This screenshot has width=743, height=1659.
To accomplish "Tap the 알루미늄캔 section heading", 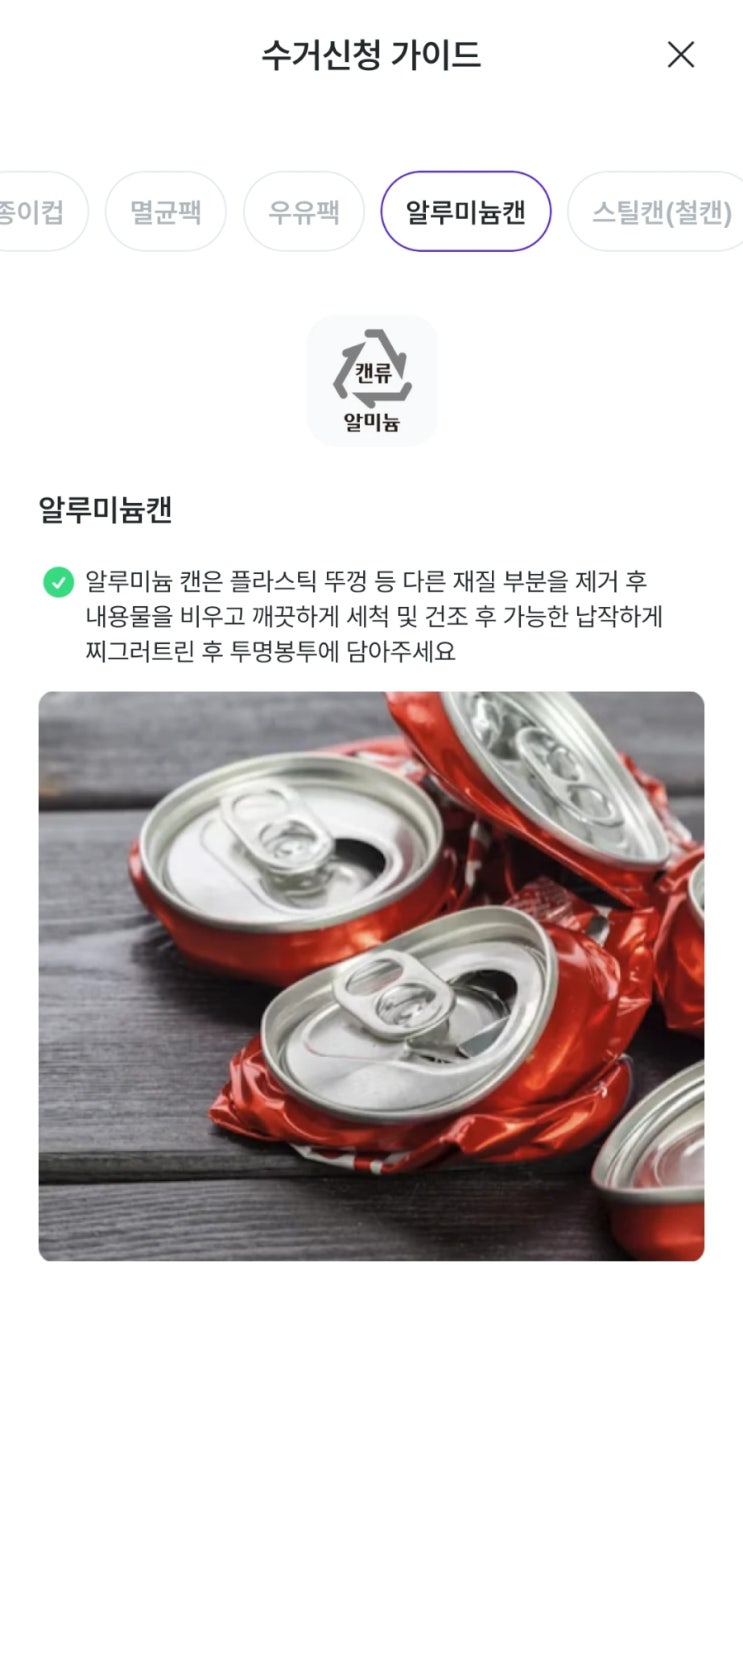I will click(106, 509).
